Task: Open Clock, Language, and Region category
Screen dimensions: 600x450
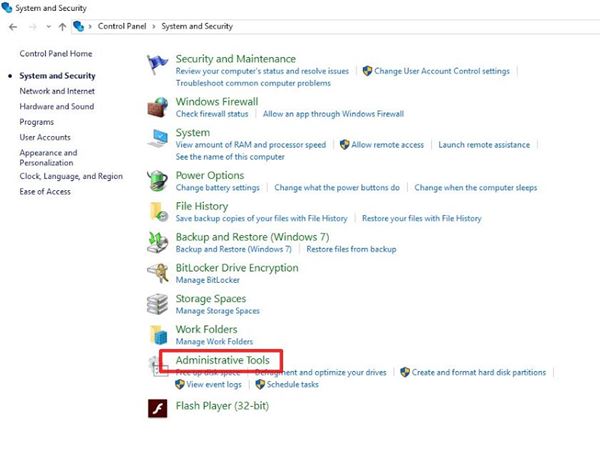Action: pyautogui.click(x=71, y=176)
